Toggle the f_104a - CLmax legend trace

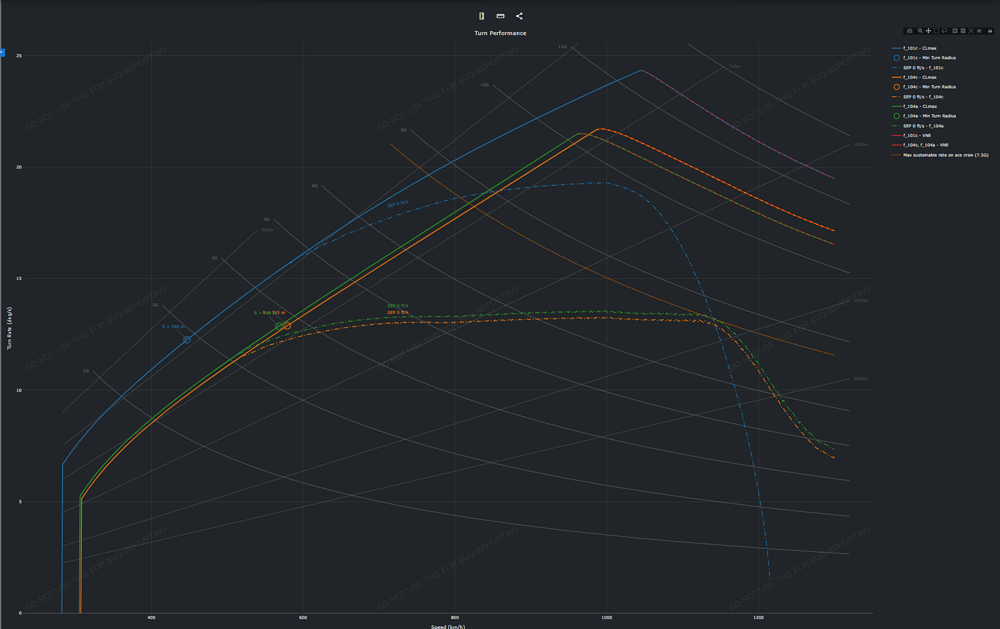915,107
